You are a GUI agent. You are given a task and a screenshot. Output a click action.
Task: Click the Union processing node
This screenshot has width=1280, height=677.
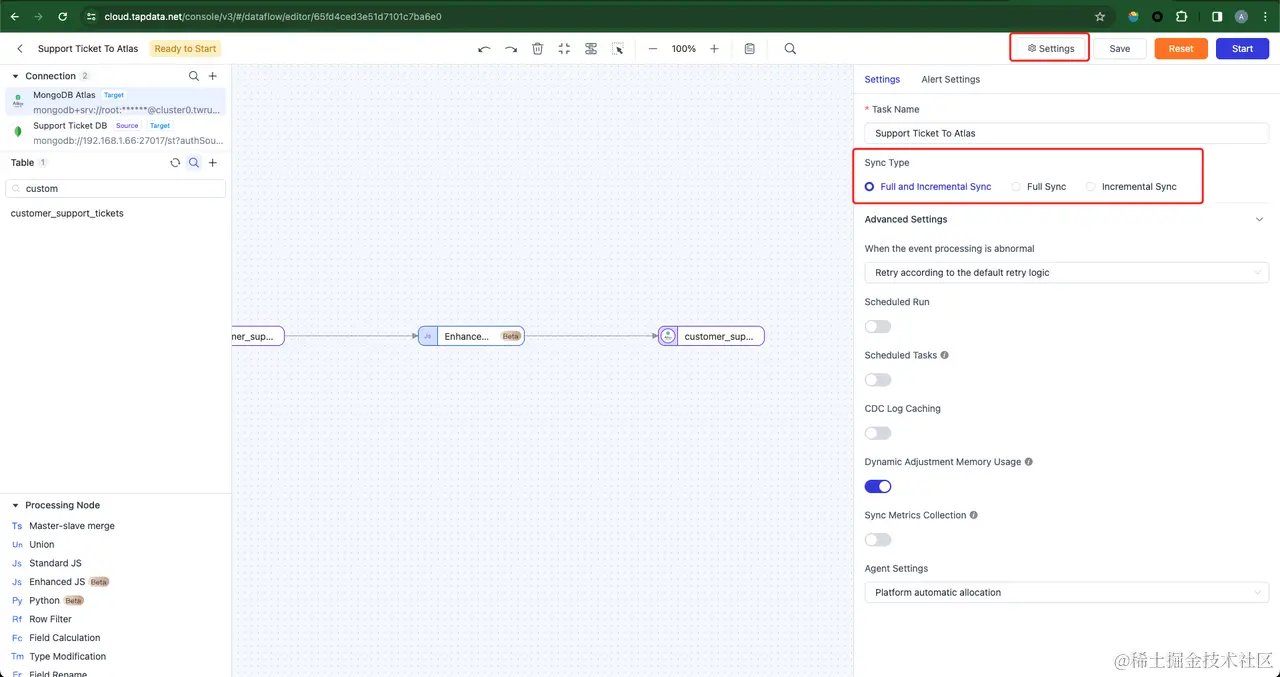[x=42, y=545]
